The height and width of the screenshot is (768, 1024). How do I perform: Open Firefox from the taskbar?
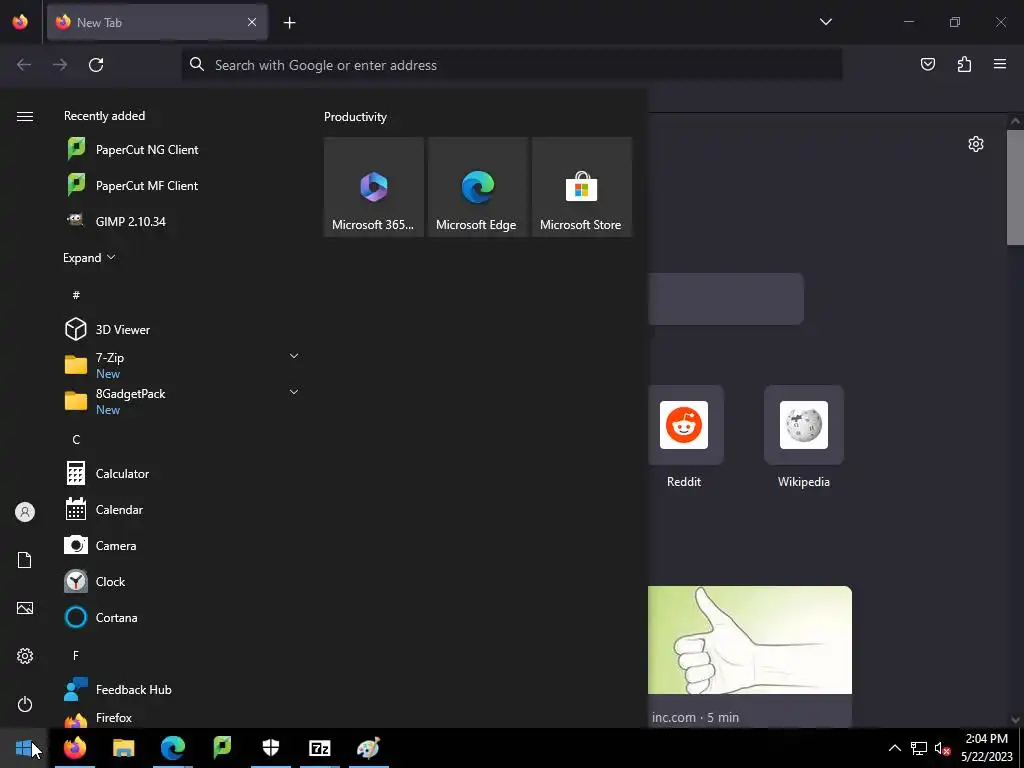(74, 748)
